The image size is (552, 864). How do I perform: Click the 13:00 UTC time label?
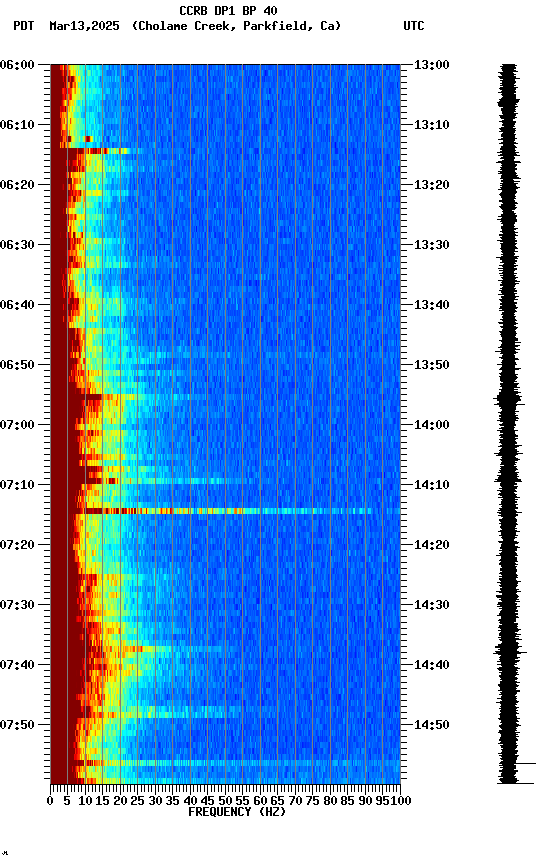[432, 65]
